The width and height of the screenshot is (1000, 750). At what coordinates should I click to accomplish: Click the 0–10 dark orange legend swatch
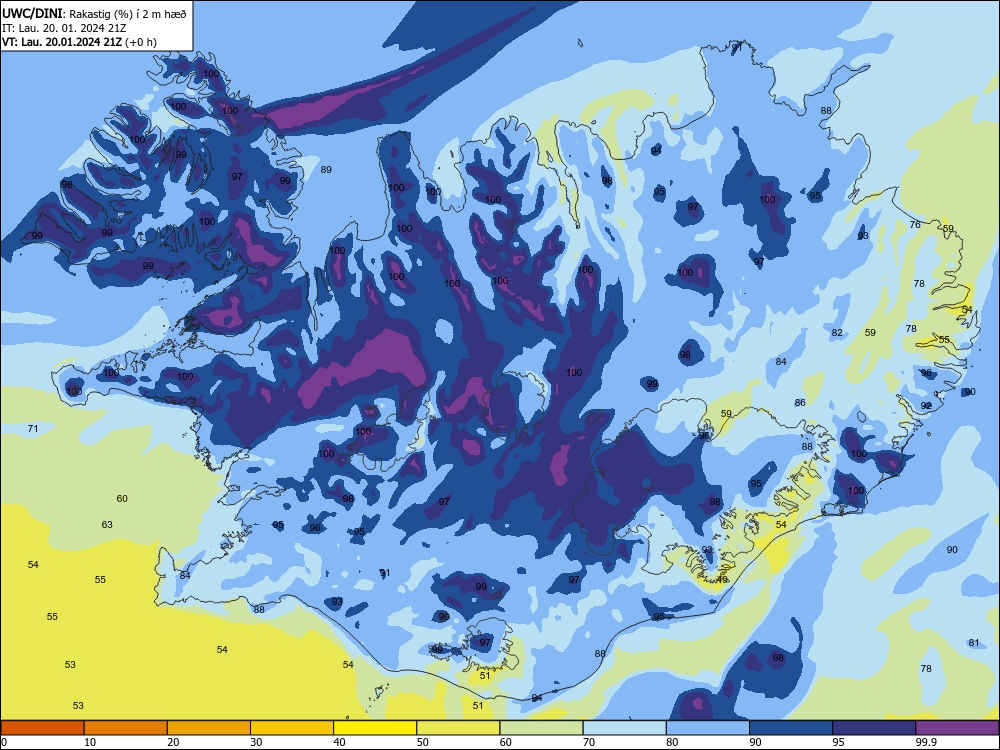[x=42, y=728]
